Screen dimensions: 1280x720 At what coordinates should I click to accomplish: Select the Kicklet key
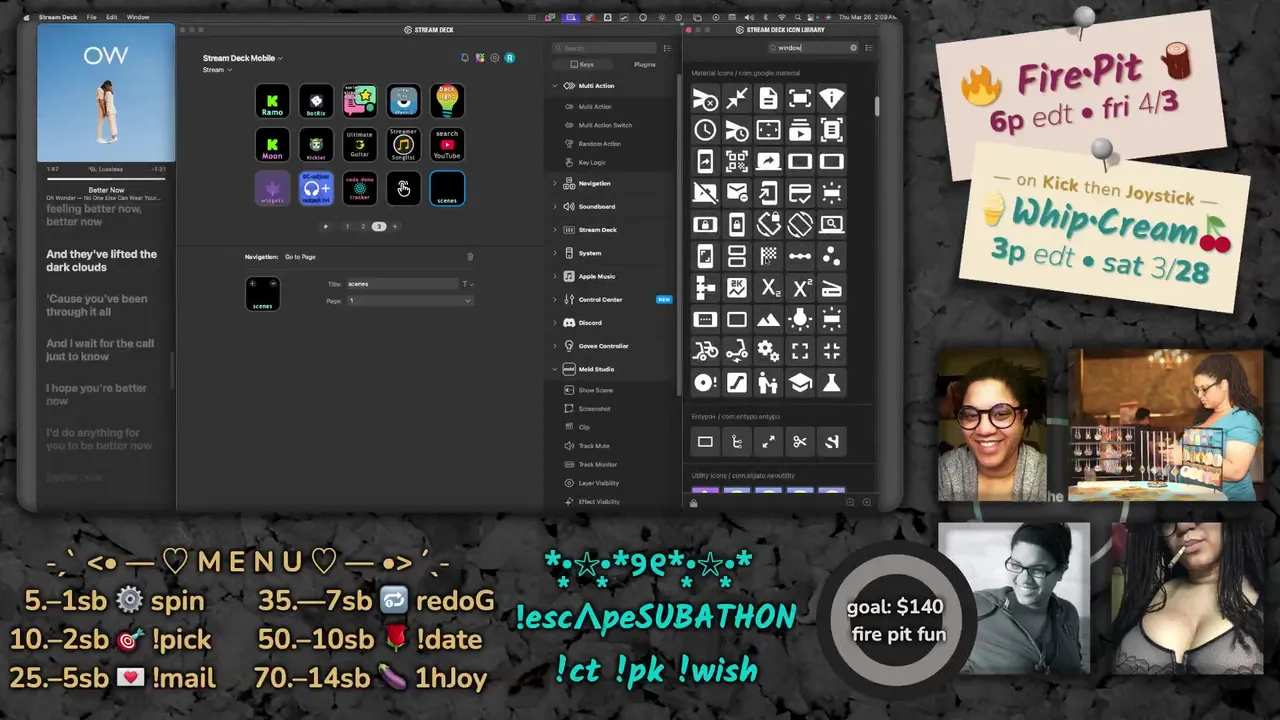(316, 145)
